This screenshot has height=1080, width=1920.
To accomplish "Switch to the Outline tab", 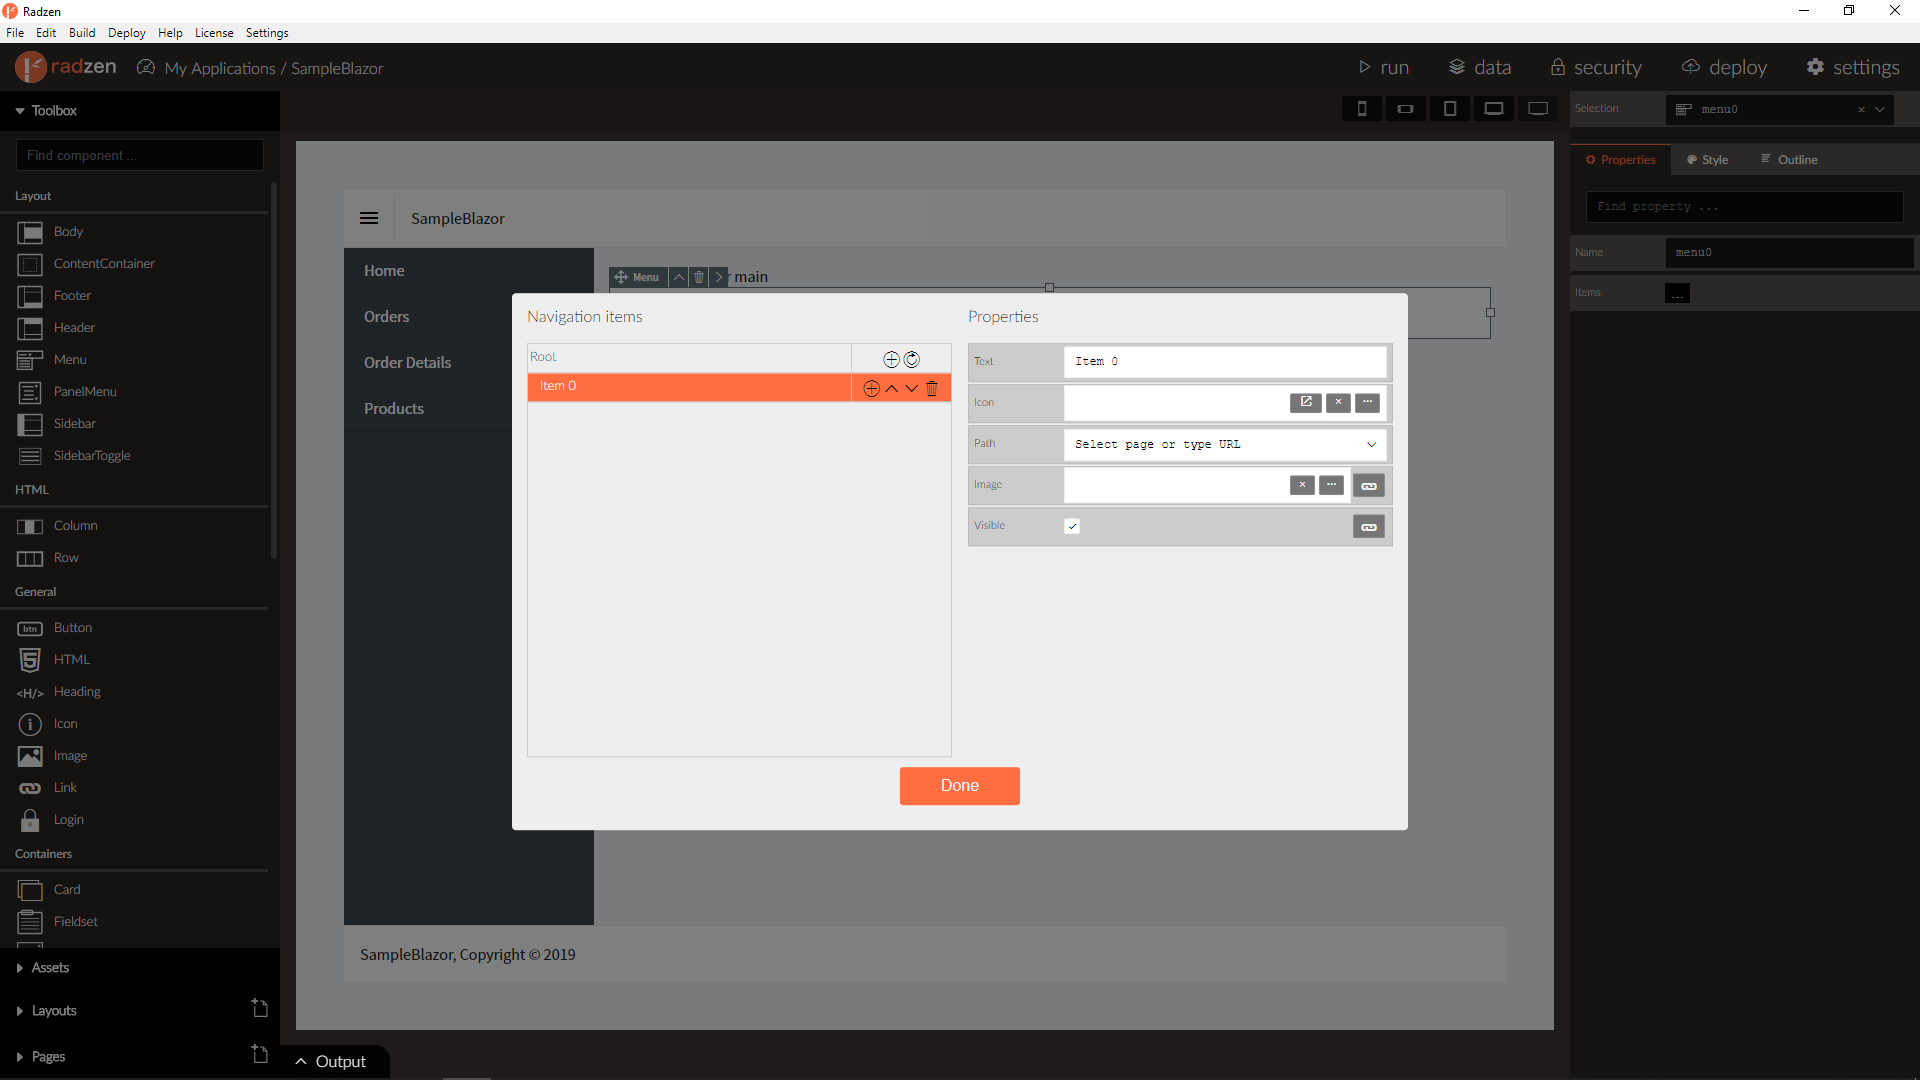I will pyautogui.click(x=1790, y=160).
